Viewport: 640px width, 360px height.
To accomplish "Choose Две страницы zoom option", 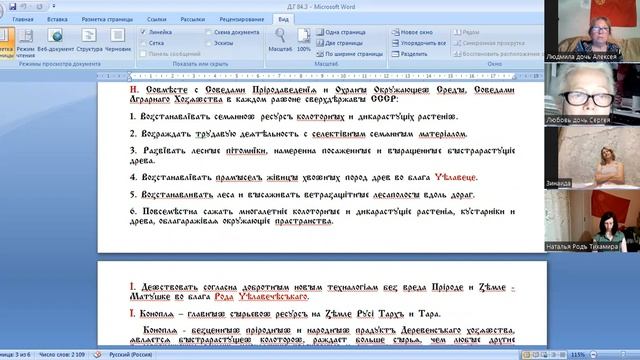I will click(x=340, y=43).
